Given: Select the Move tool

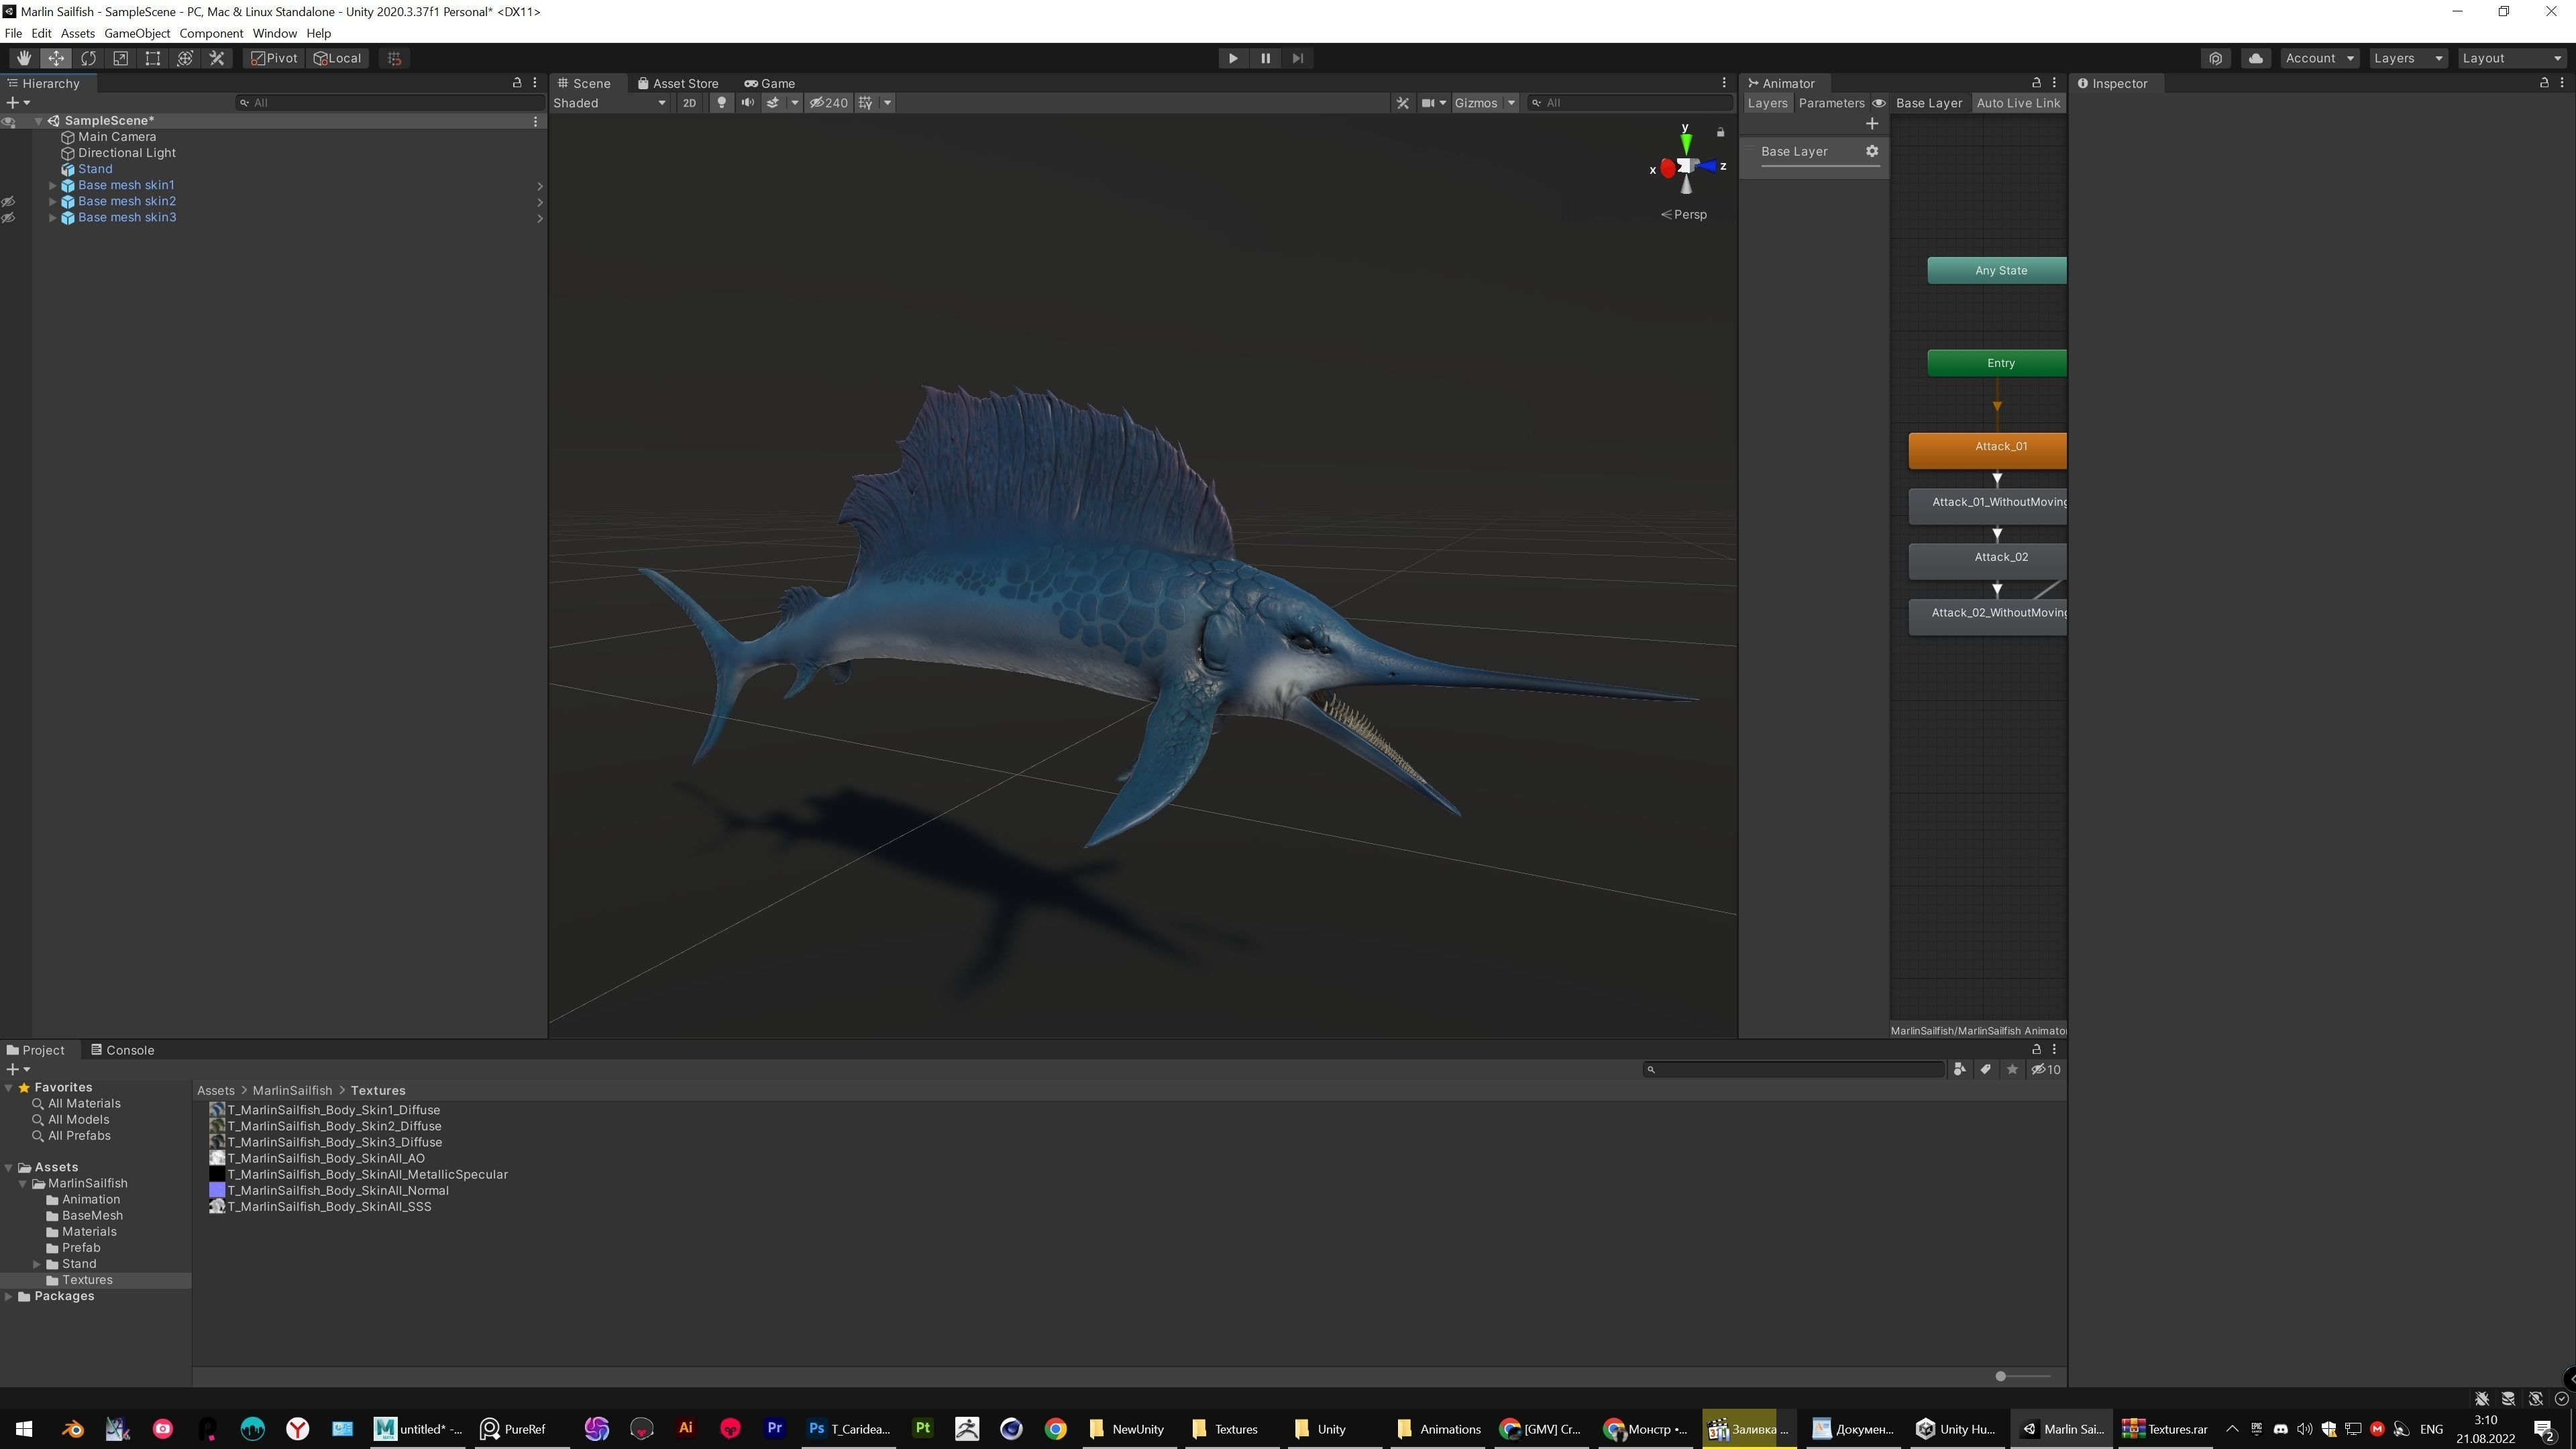Looking at the screenshot, I should point(56,58).
